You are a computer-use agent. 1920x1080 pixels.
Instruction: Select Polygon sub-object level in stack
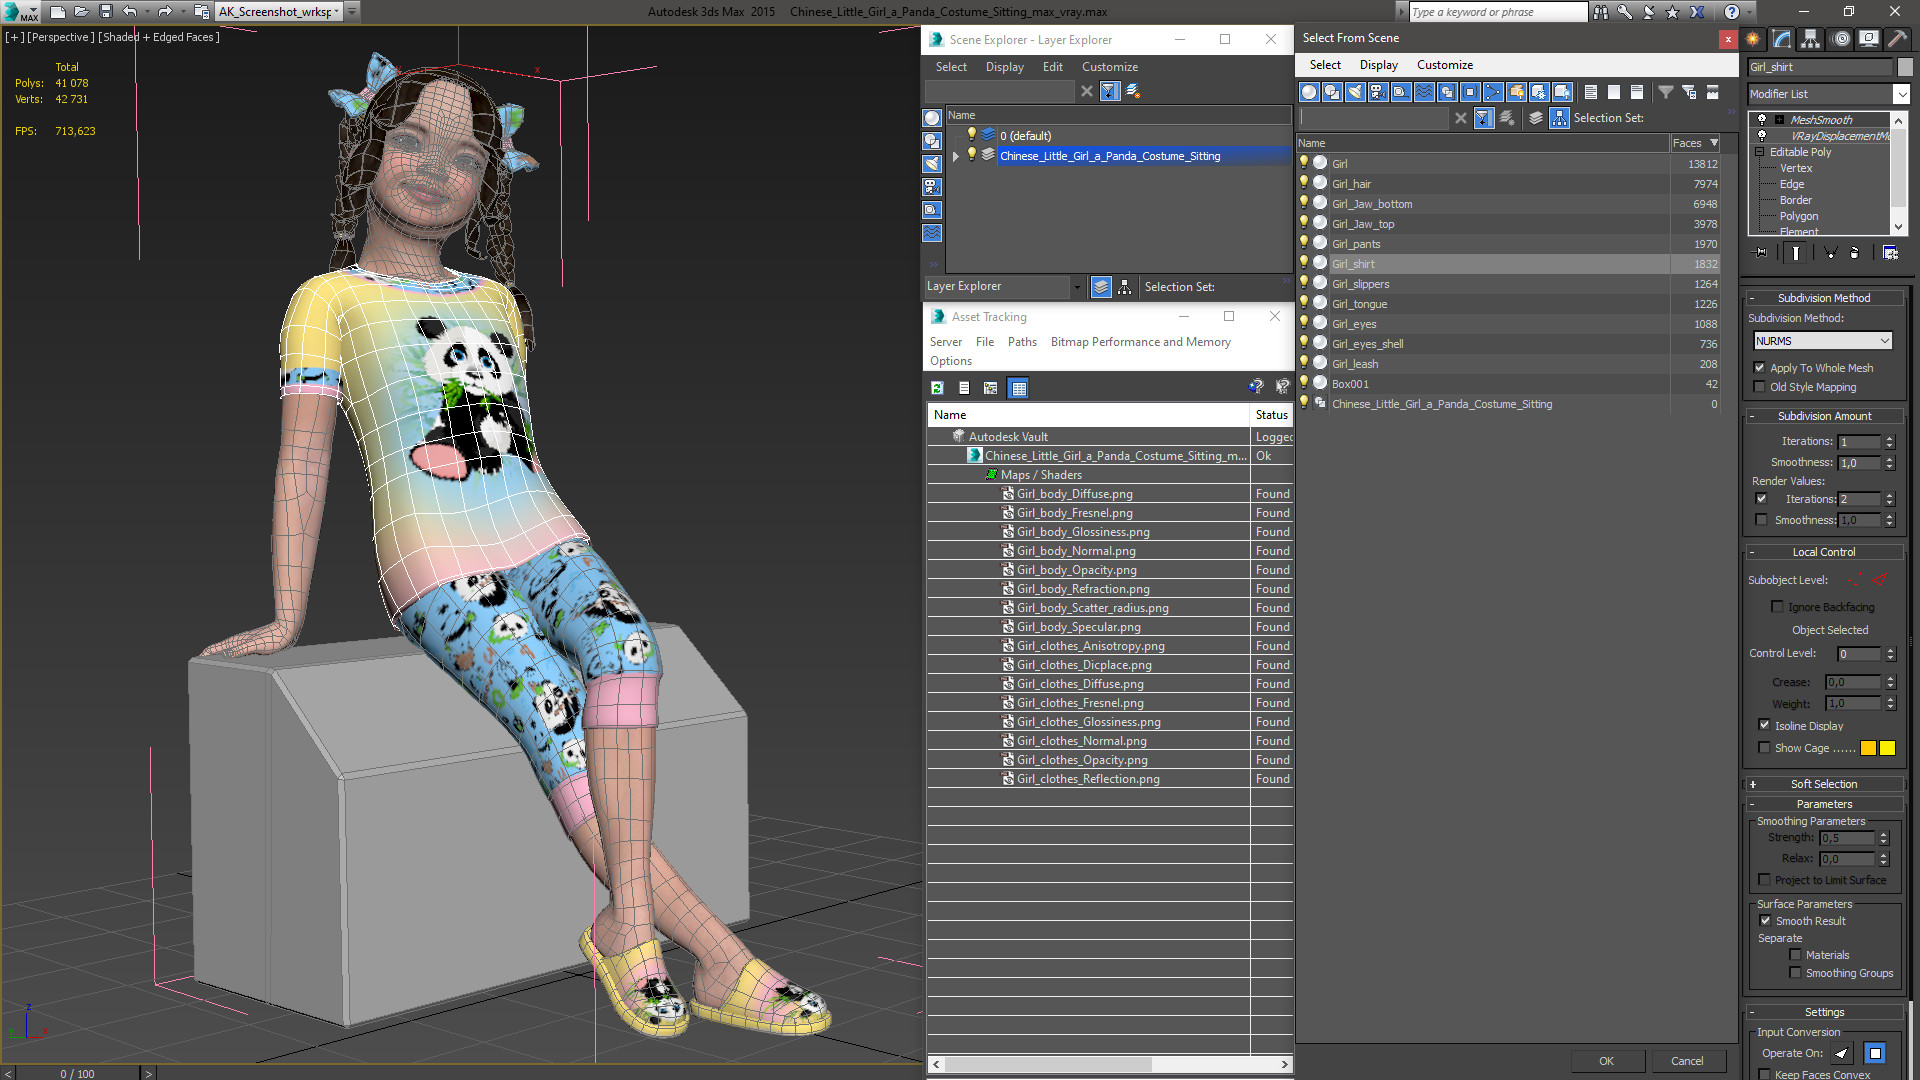(x=1798, y=216)
